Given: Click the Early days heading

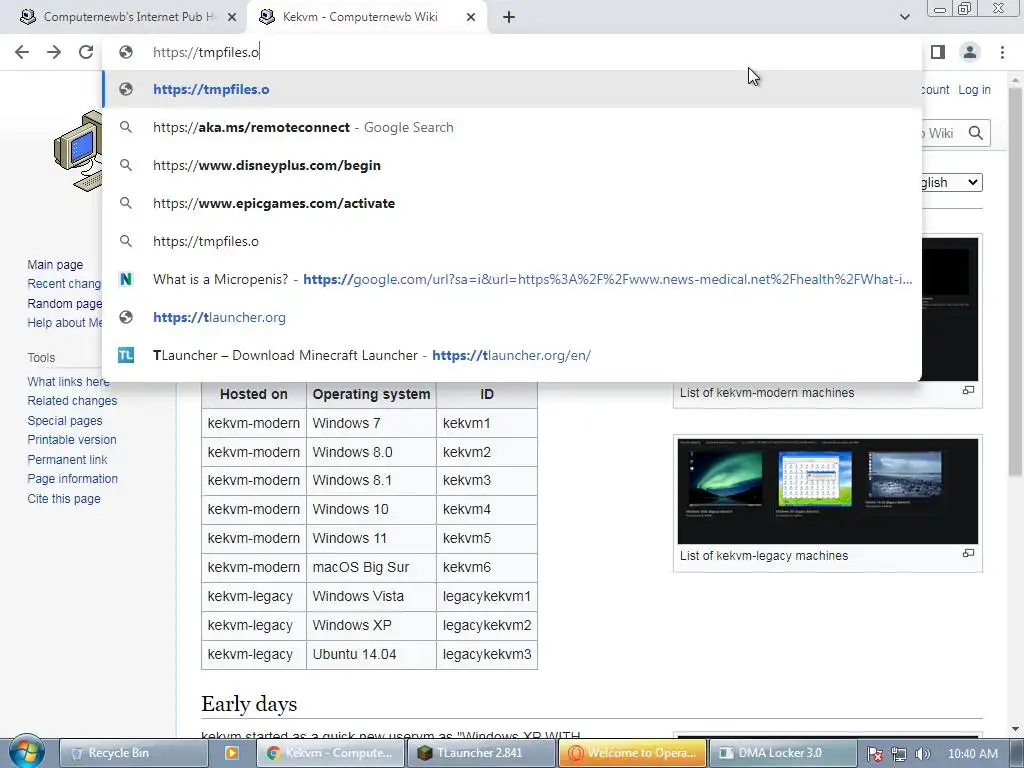Looking at the screenshot, I should pos(249,704).
